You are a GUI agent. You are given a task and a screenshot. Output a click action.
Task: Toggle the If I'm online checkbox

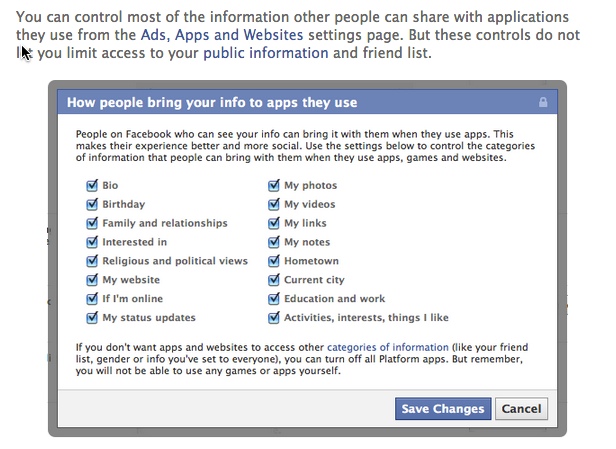click(92, 298)
